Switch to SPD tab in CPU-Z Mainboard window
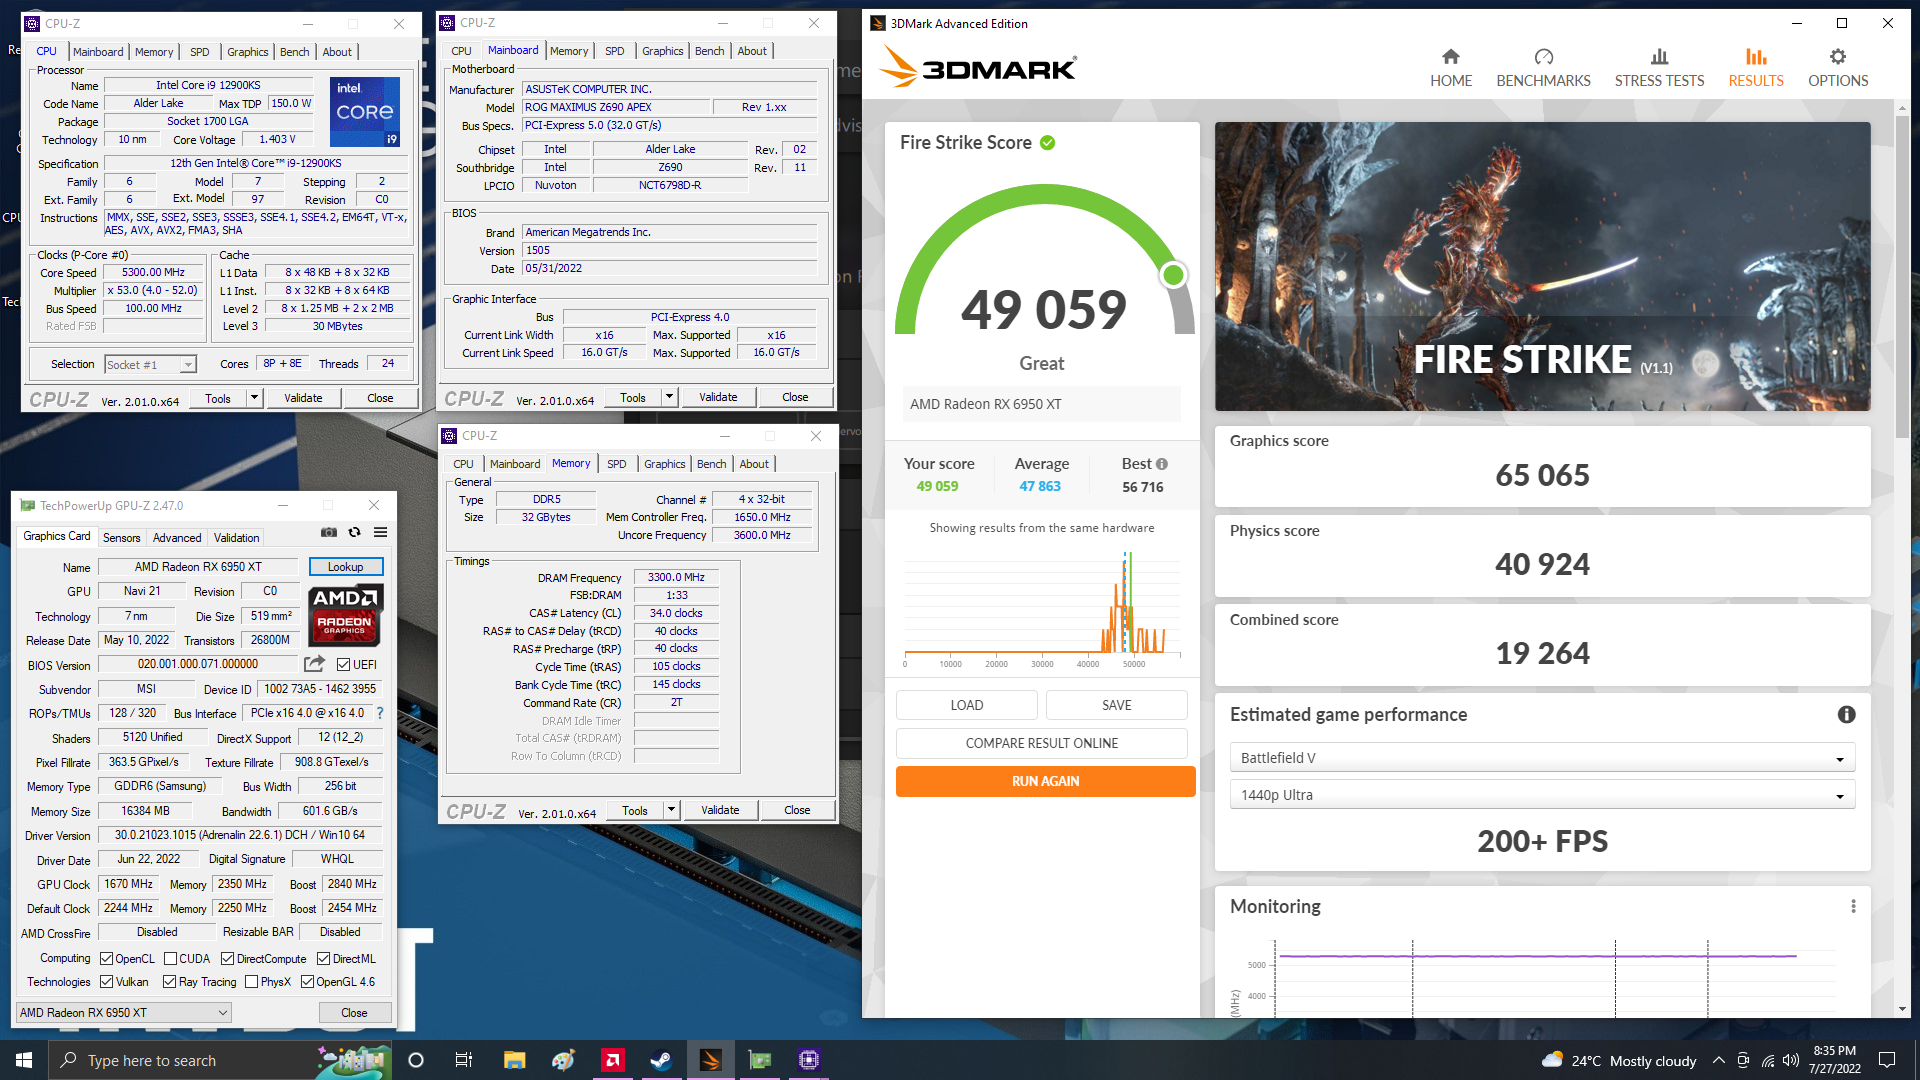This screenshot has width=1920, height=1080. point(614,51)
